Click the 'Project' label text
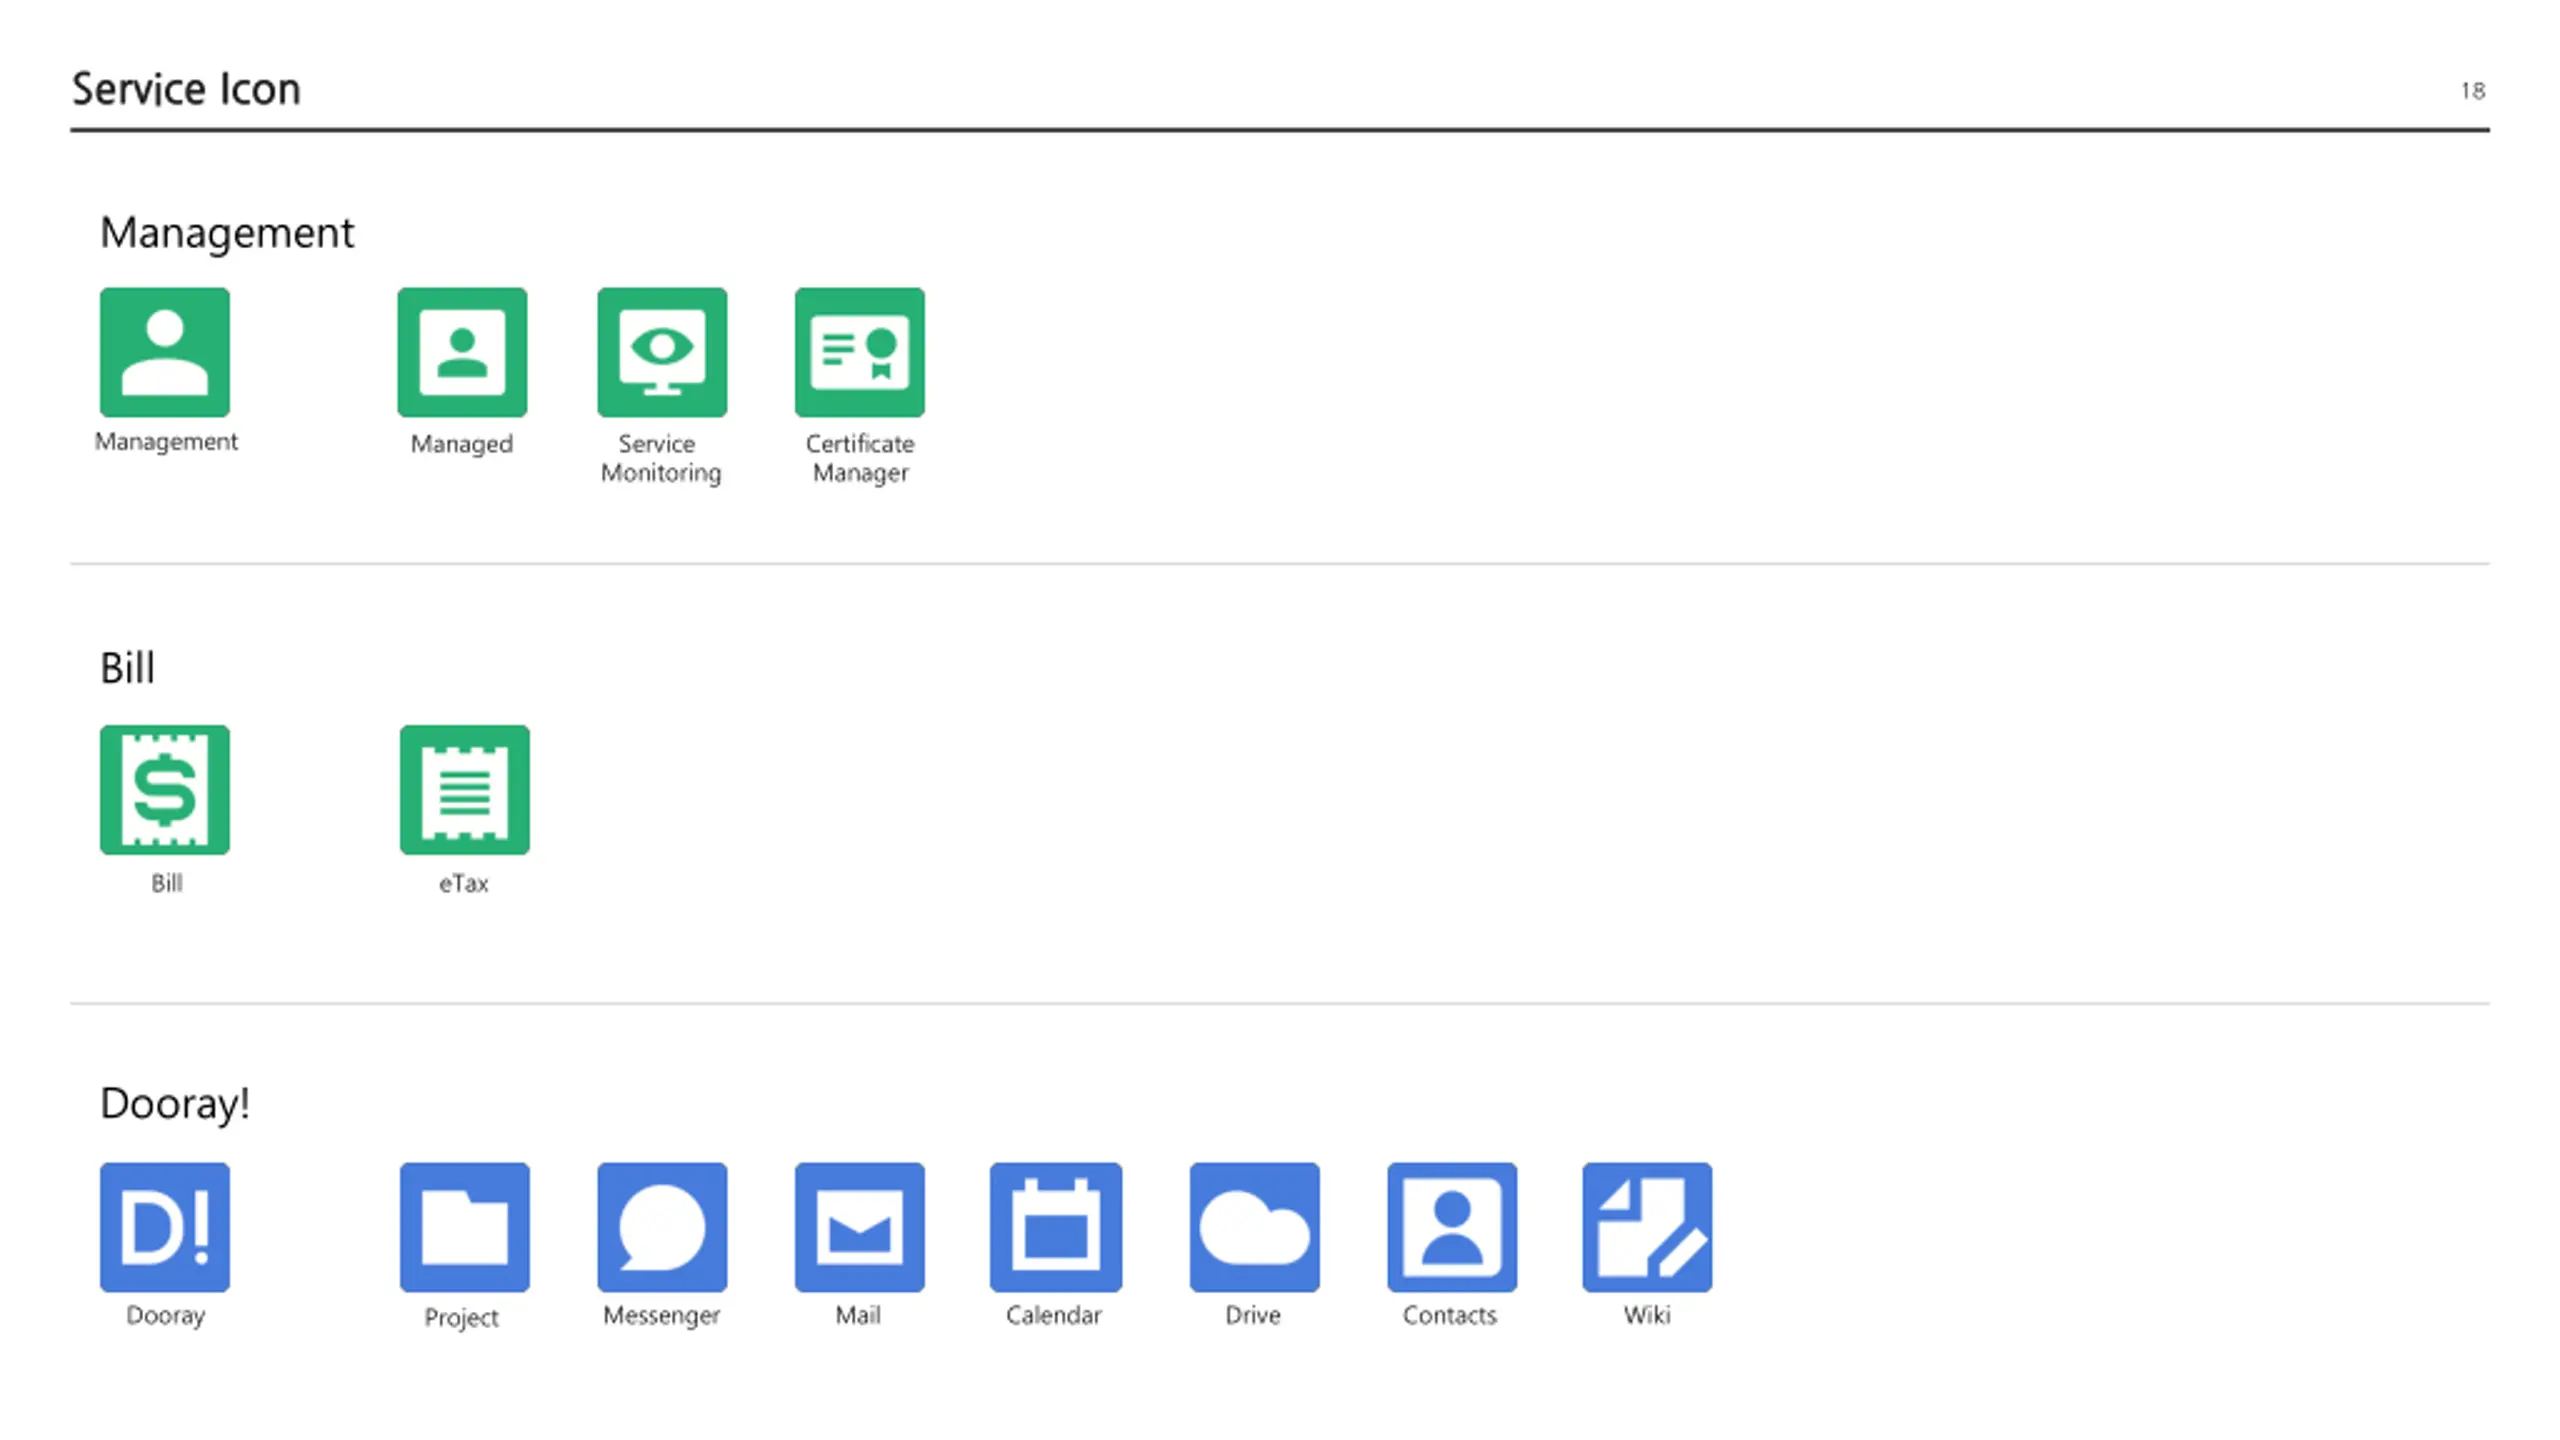The image size is (2560, 1440). coord(461,1318)
